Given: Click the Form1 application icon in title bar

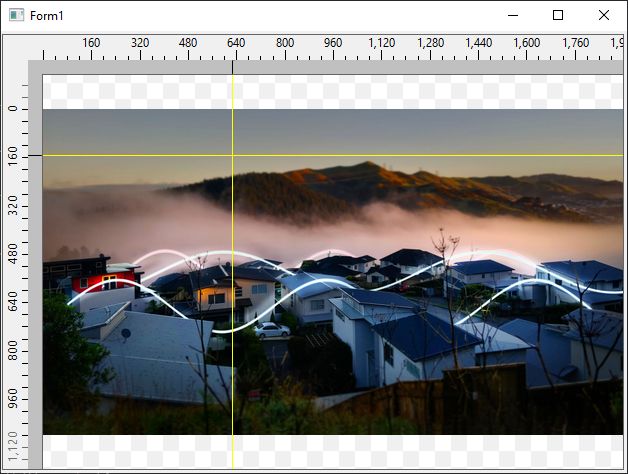Looking at the screenshot, I should click(16, 15).
